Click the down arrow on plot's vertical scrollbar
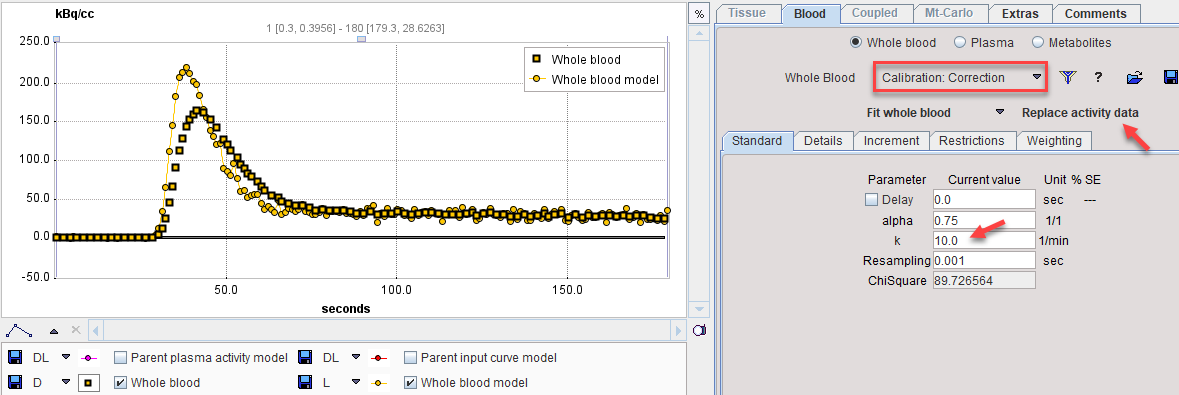 [x=699, y=309]
